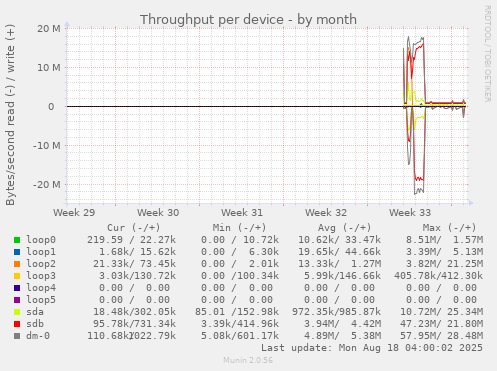Click the y-axis title Bytes/second read/write
497x371 pixels.
10,115
